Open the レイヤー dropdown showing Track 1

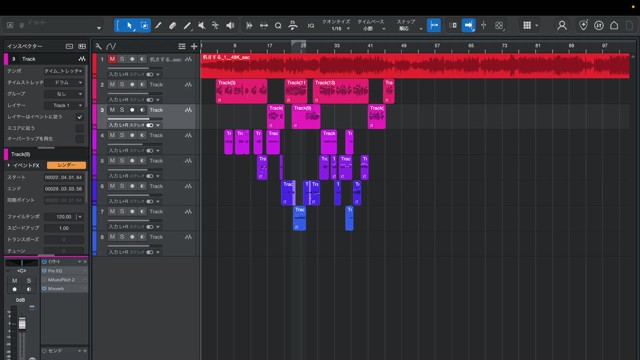click(x=63, y=105)
